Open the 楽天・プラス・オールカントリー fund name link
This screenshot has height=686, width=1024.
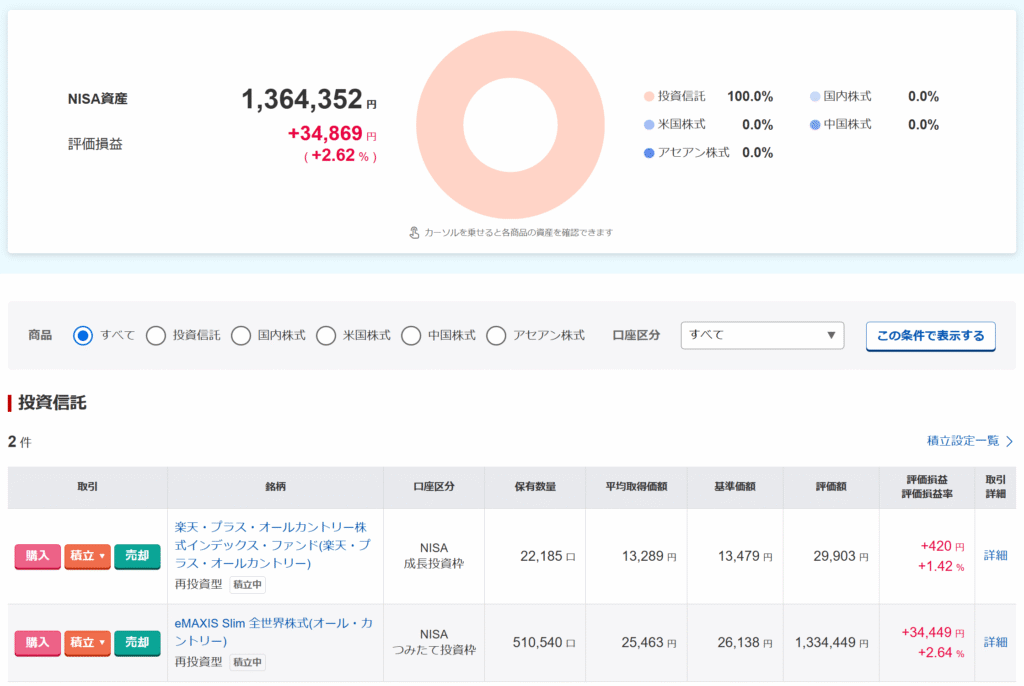click(x=272, y=545)
